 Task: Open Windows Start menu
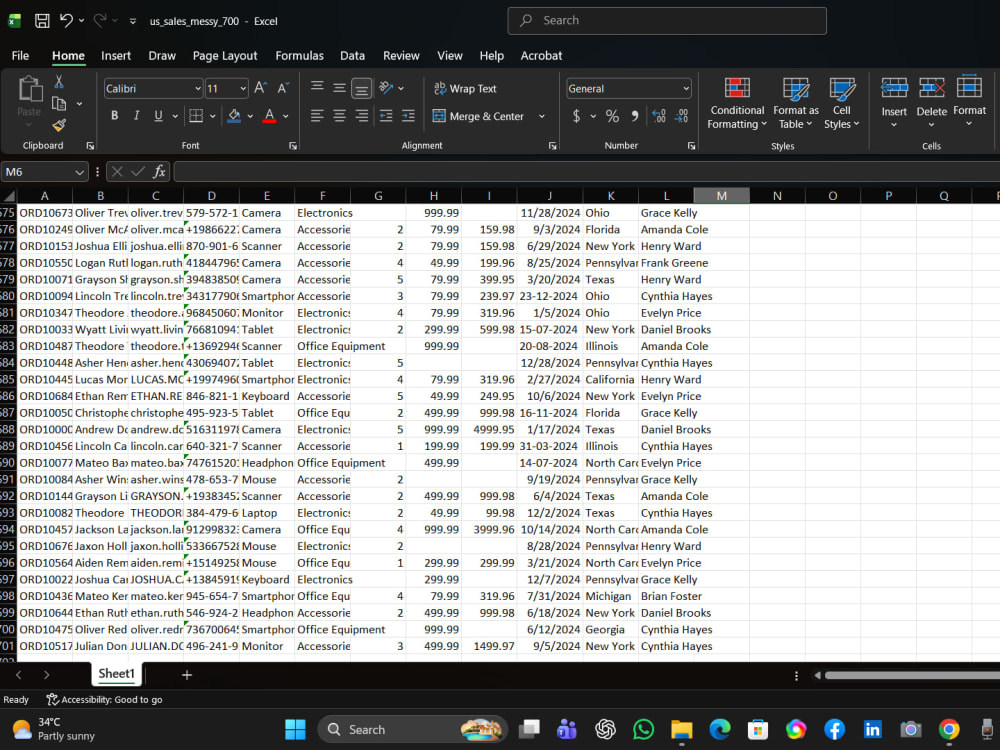click(x=295, y=729)
